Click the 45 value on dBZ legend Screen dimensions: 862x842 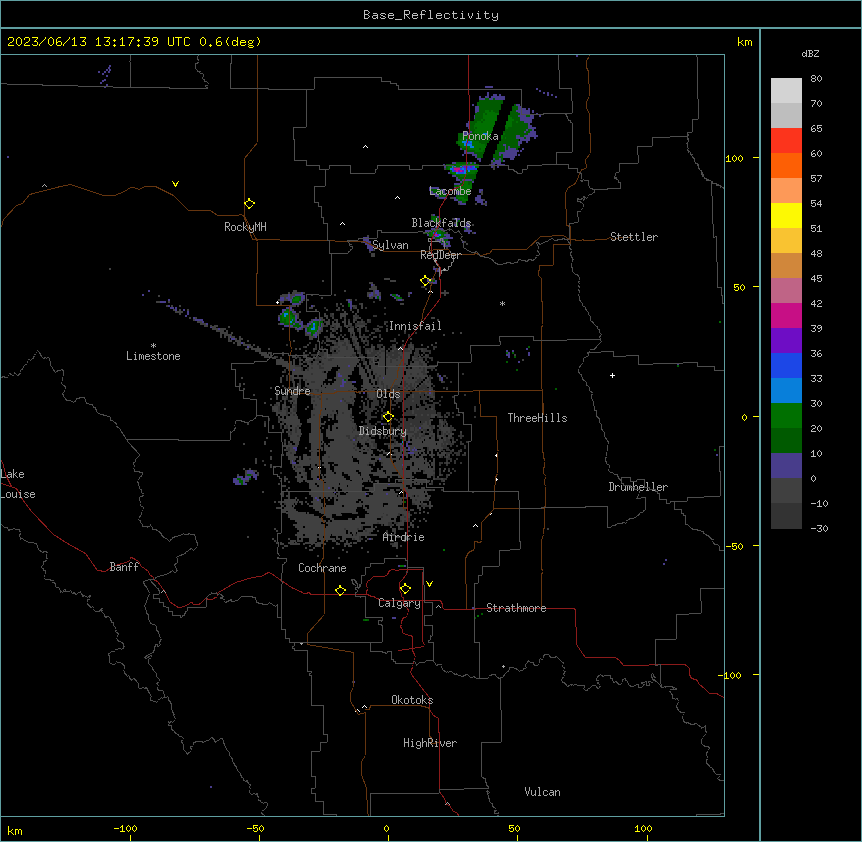tap(816, 279)
